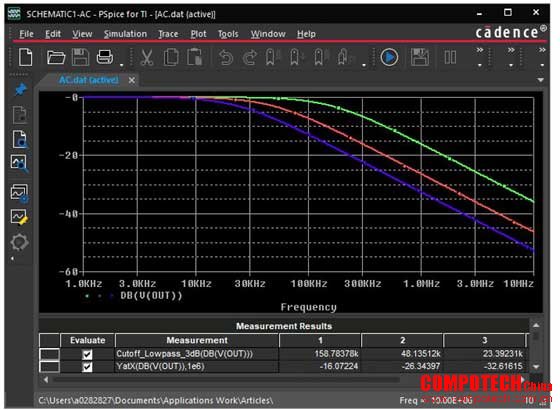Close the AC.dat (active) tab
The image size is (560, 410).
point(132,80)
